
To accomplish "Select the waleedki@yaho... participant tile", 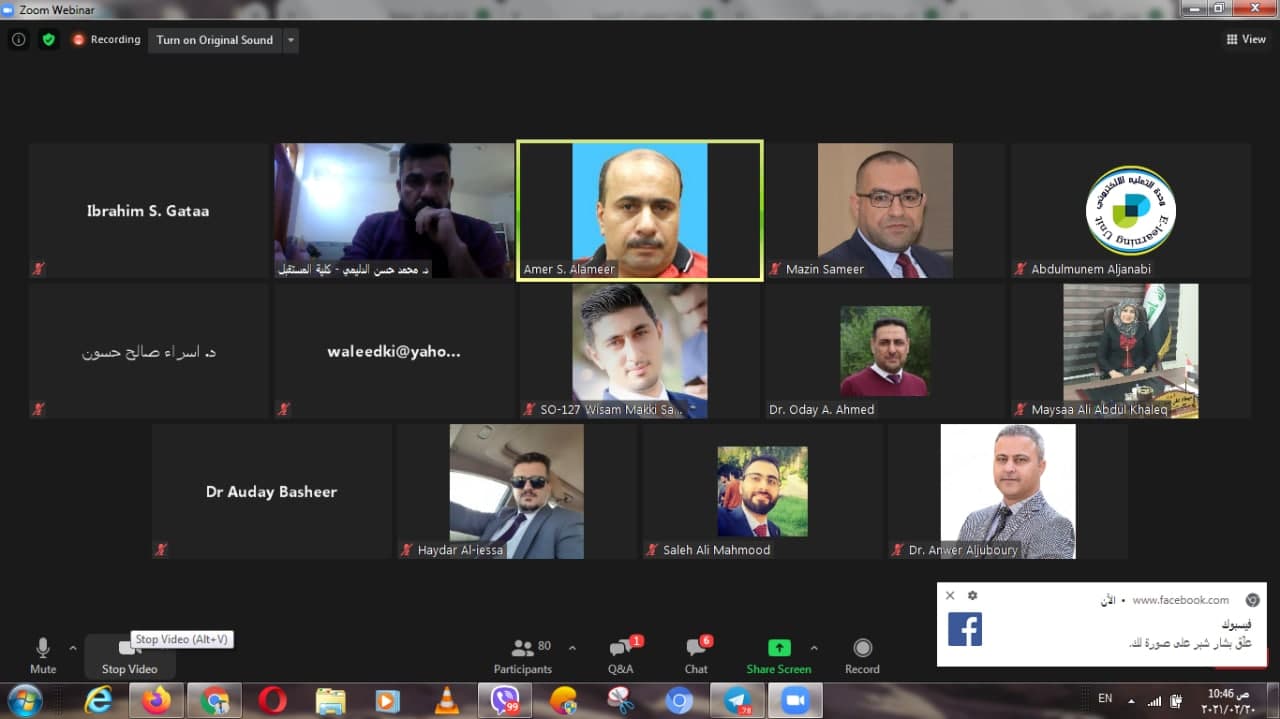I will pyautogui.click(x=394, y=351).
